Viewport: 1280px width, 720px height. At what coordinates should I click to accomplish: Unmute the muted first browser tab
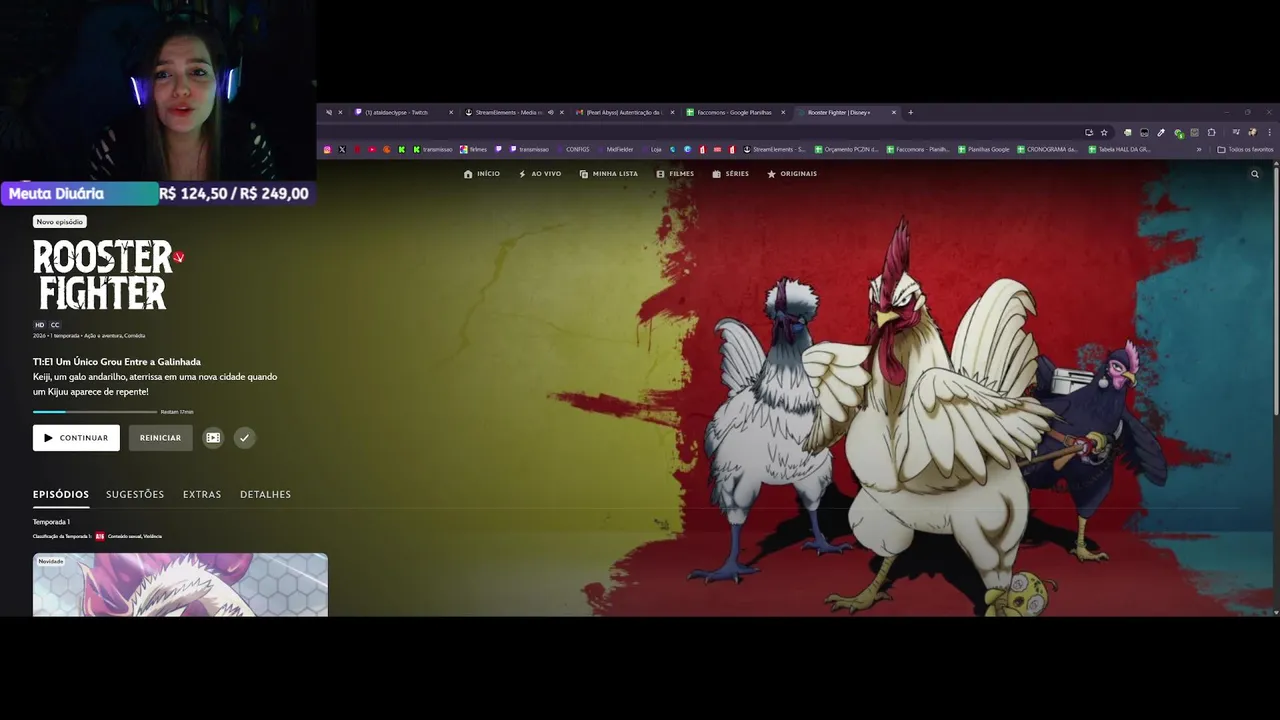click(x=329, y=113)
